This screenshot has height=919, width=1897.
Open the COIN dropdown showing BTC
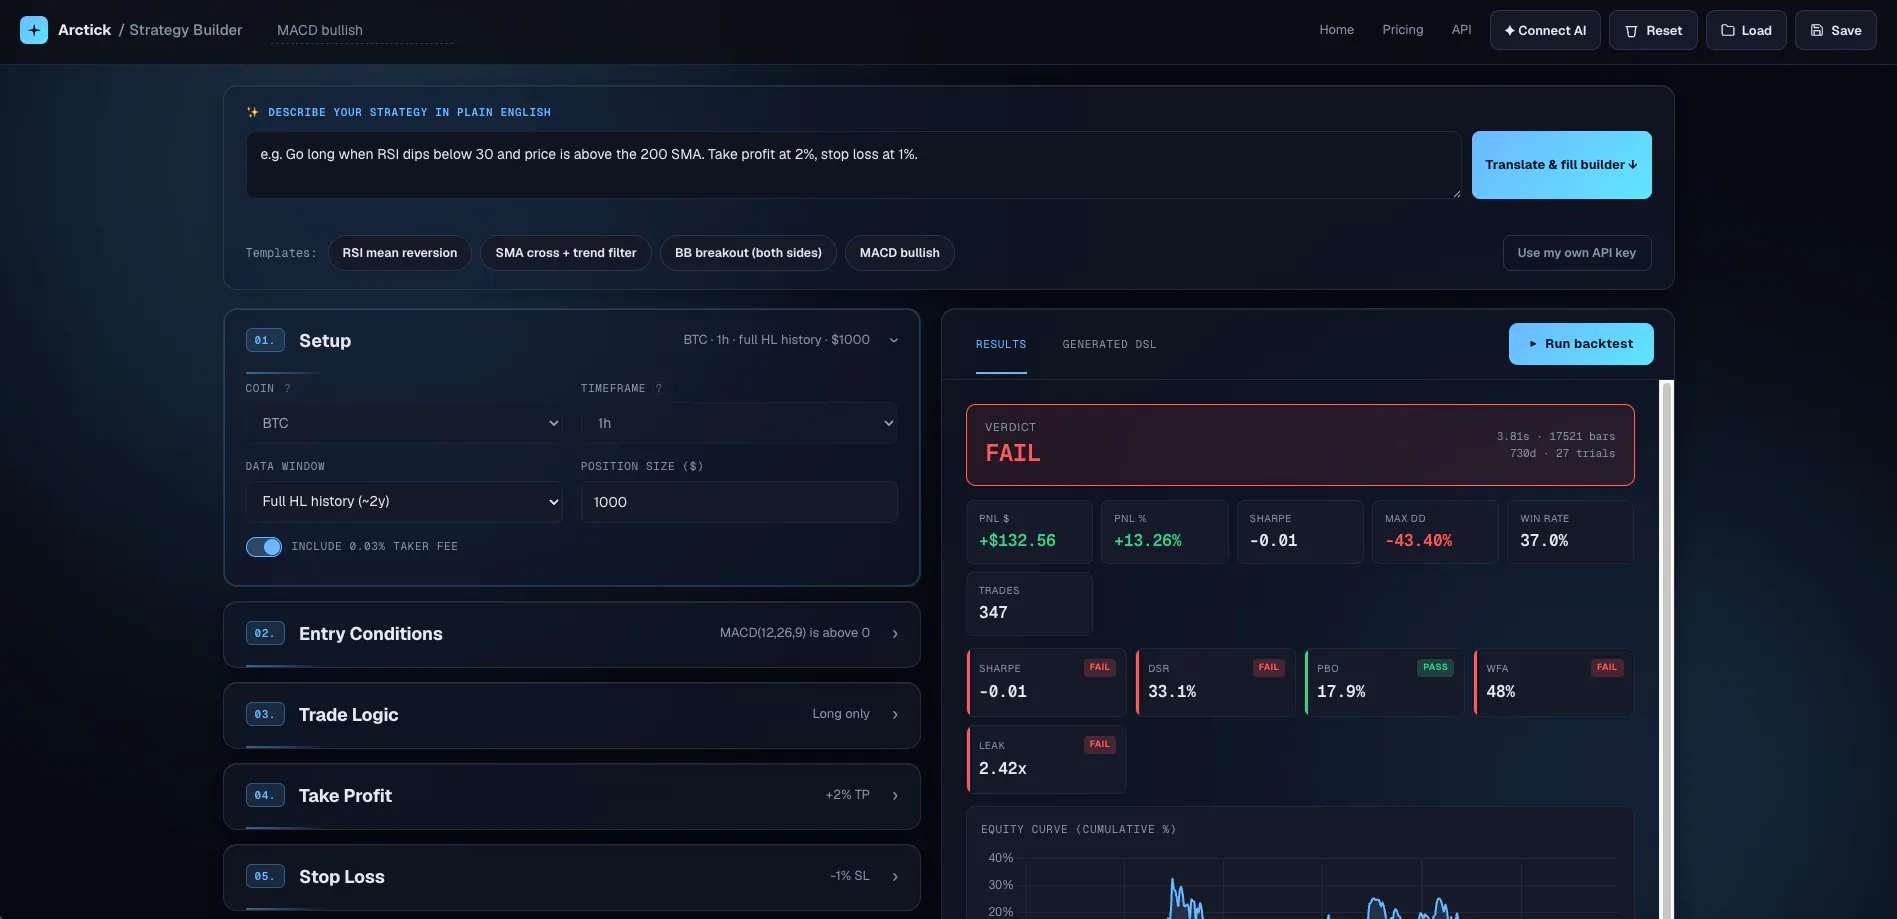click(x=404, y=423)
